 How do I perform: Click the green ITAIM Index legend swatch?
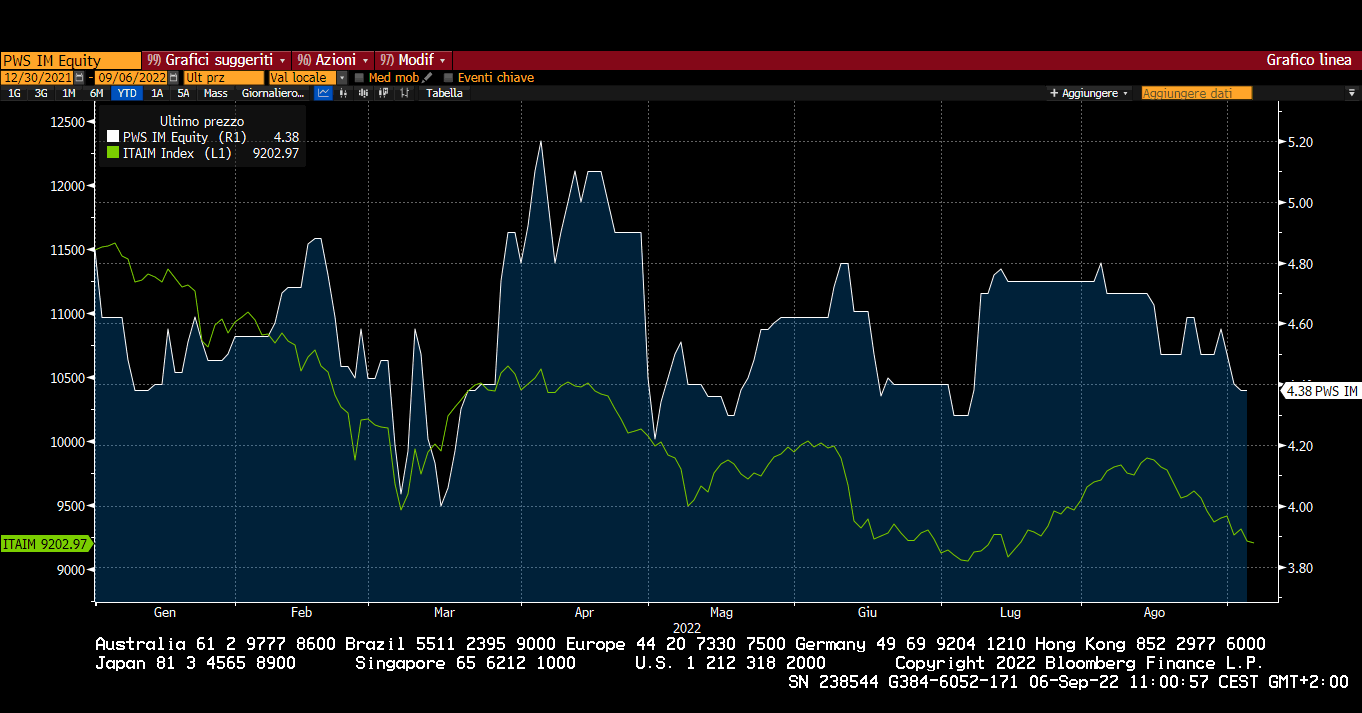pos(113,153)
